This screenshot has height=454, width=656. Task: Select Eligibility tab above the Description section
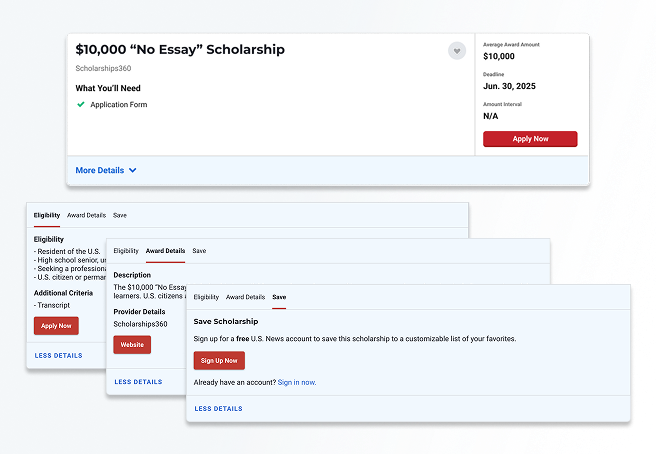pyautogui.click(x=126, y=251)
